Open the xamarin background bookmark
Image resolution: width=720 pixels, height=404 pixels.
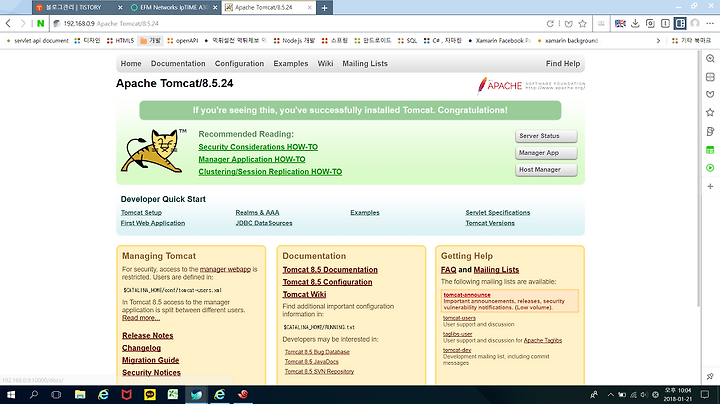coord(567,40)
